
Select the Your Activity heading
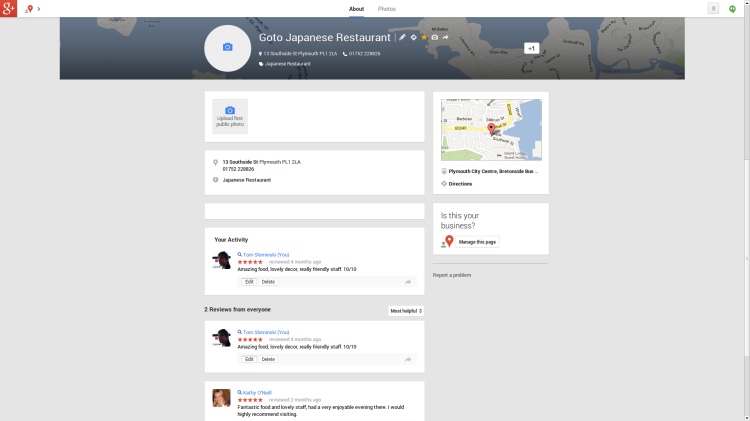pos(231,240)
